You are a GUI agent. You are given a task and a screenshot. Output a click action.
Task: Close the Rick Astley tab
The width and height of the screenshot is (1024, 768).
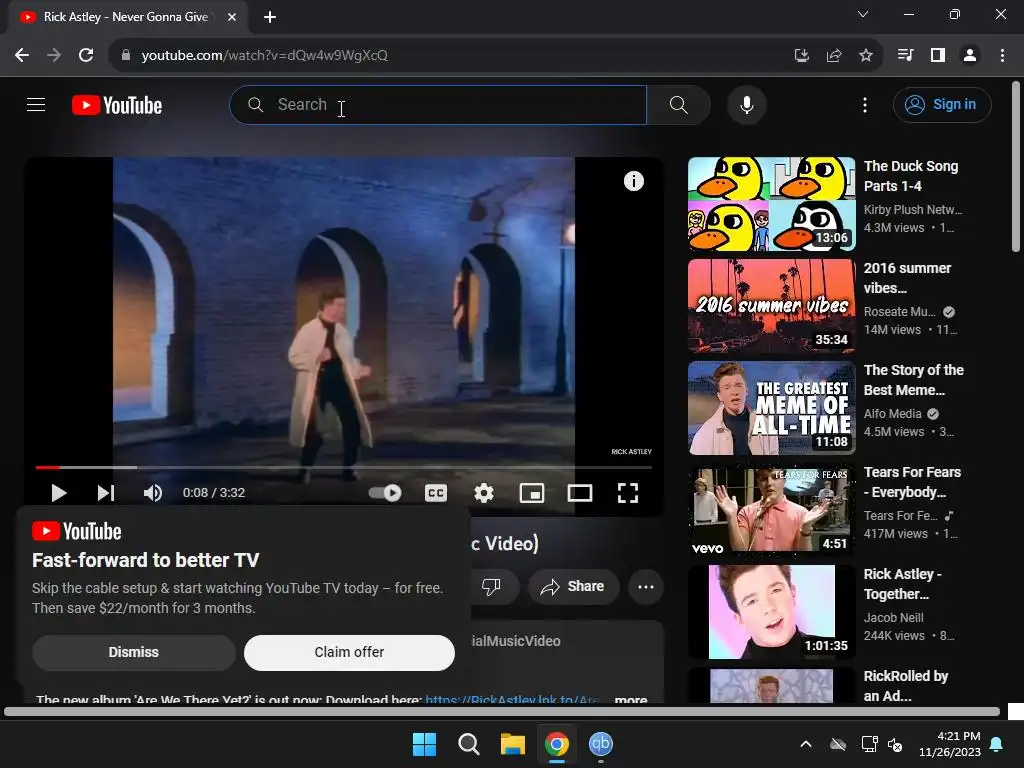pos(232,17)
